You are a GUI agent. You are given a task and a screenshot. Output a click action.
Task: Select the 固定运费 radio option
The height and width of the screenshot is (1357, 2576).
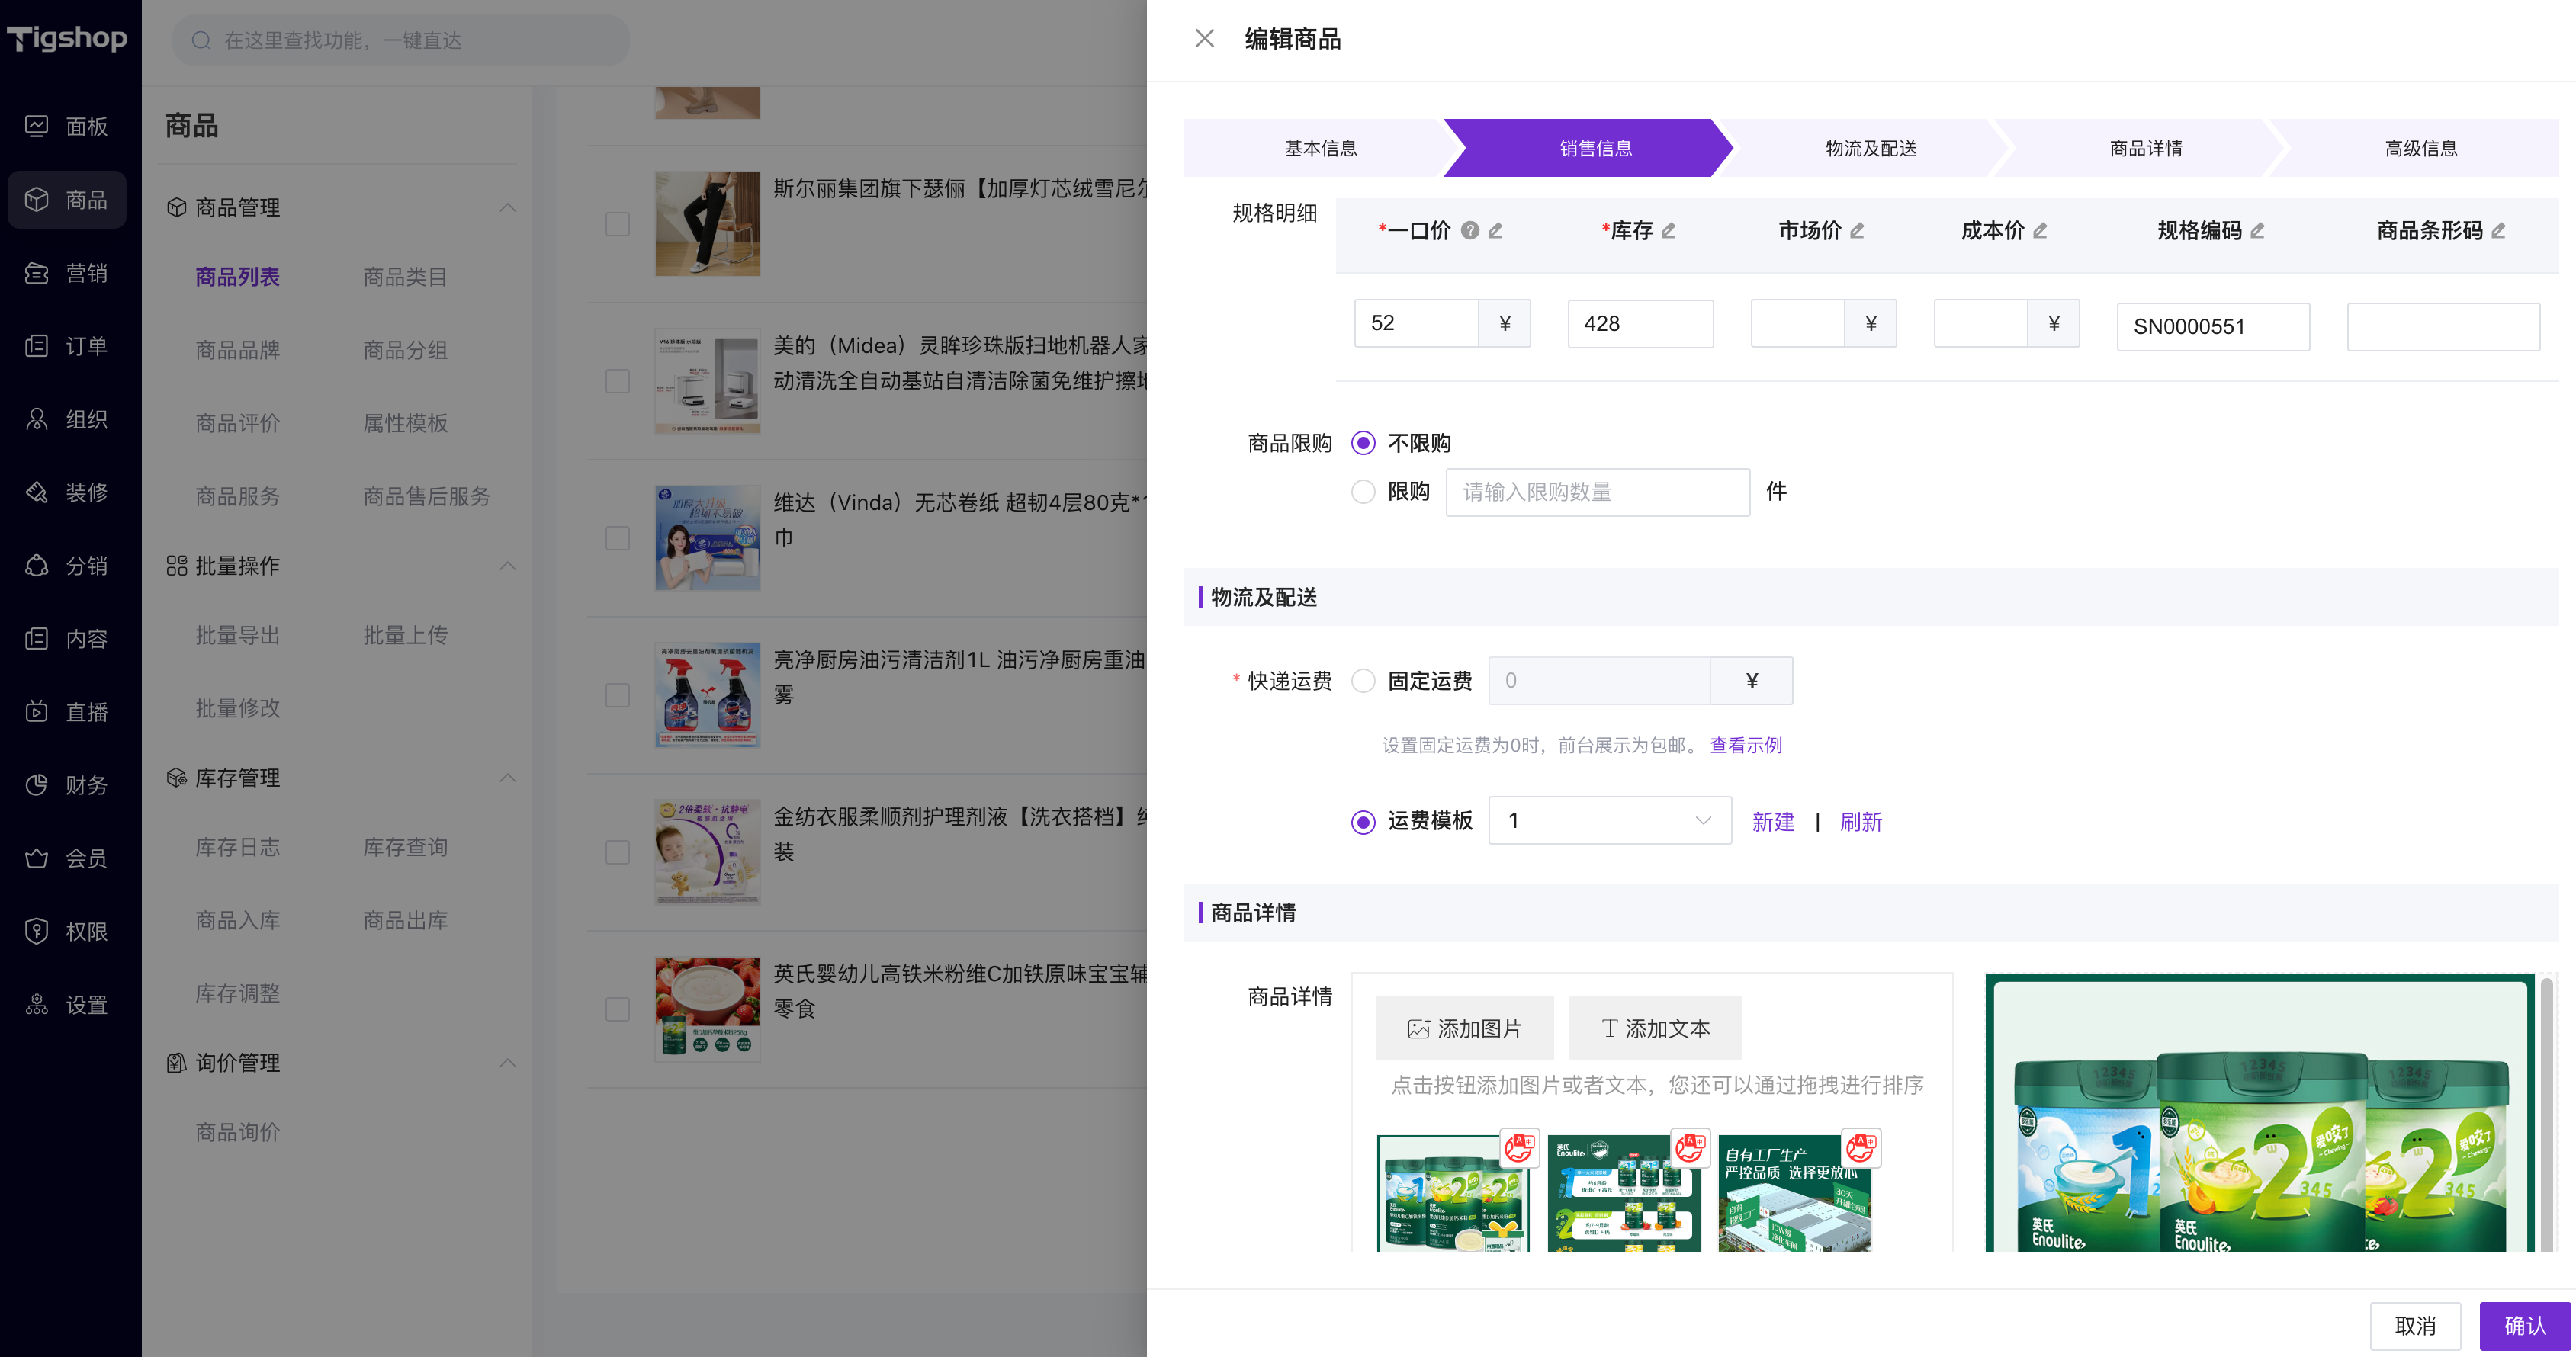click(x=1363, y=681)
